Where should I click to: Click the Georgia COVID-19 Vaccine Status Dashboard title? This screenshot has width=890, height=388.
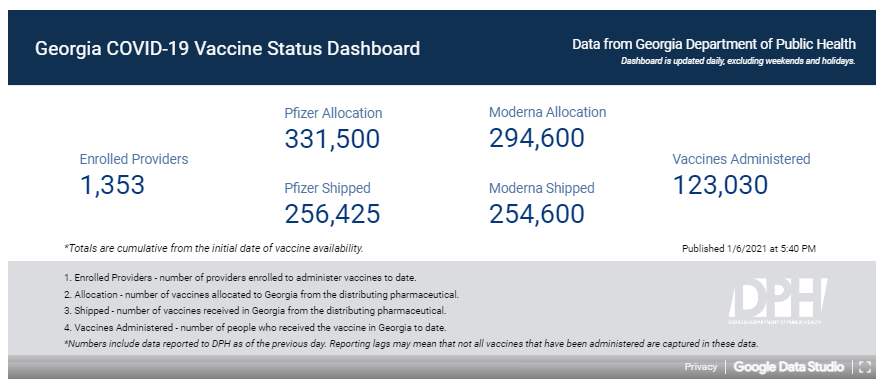click(x=227, y=48)
